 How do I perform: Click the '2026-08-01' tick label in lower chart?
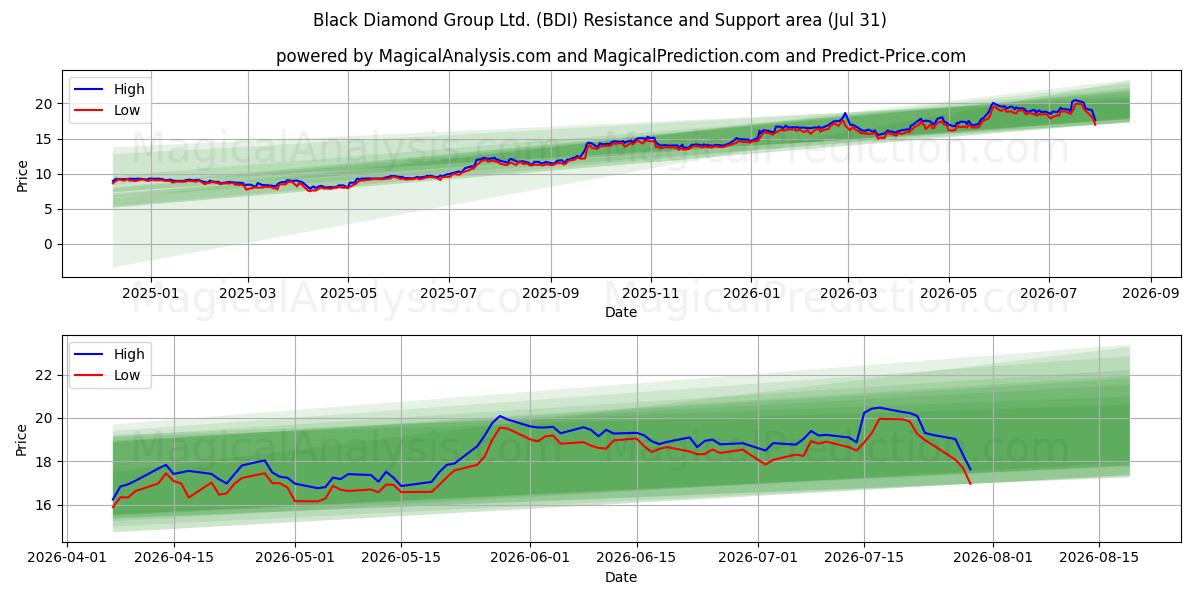(993, 557)
